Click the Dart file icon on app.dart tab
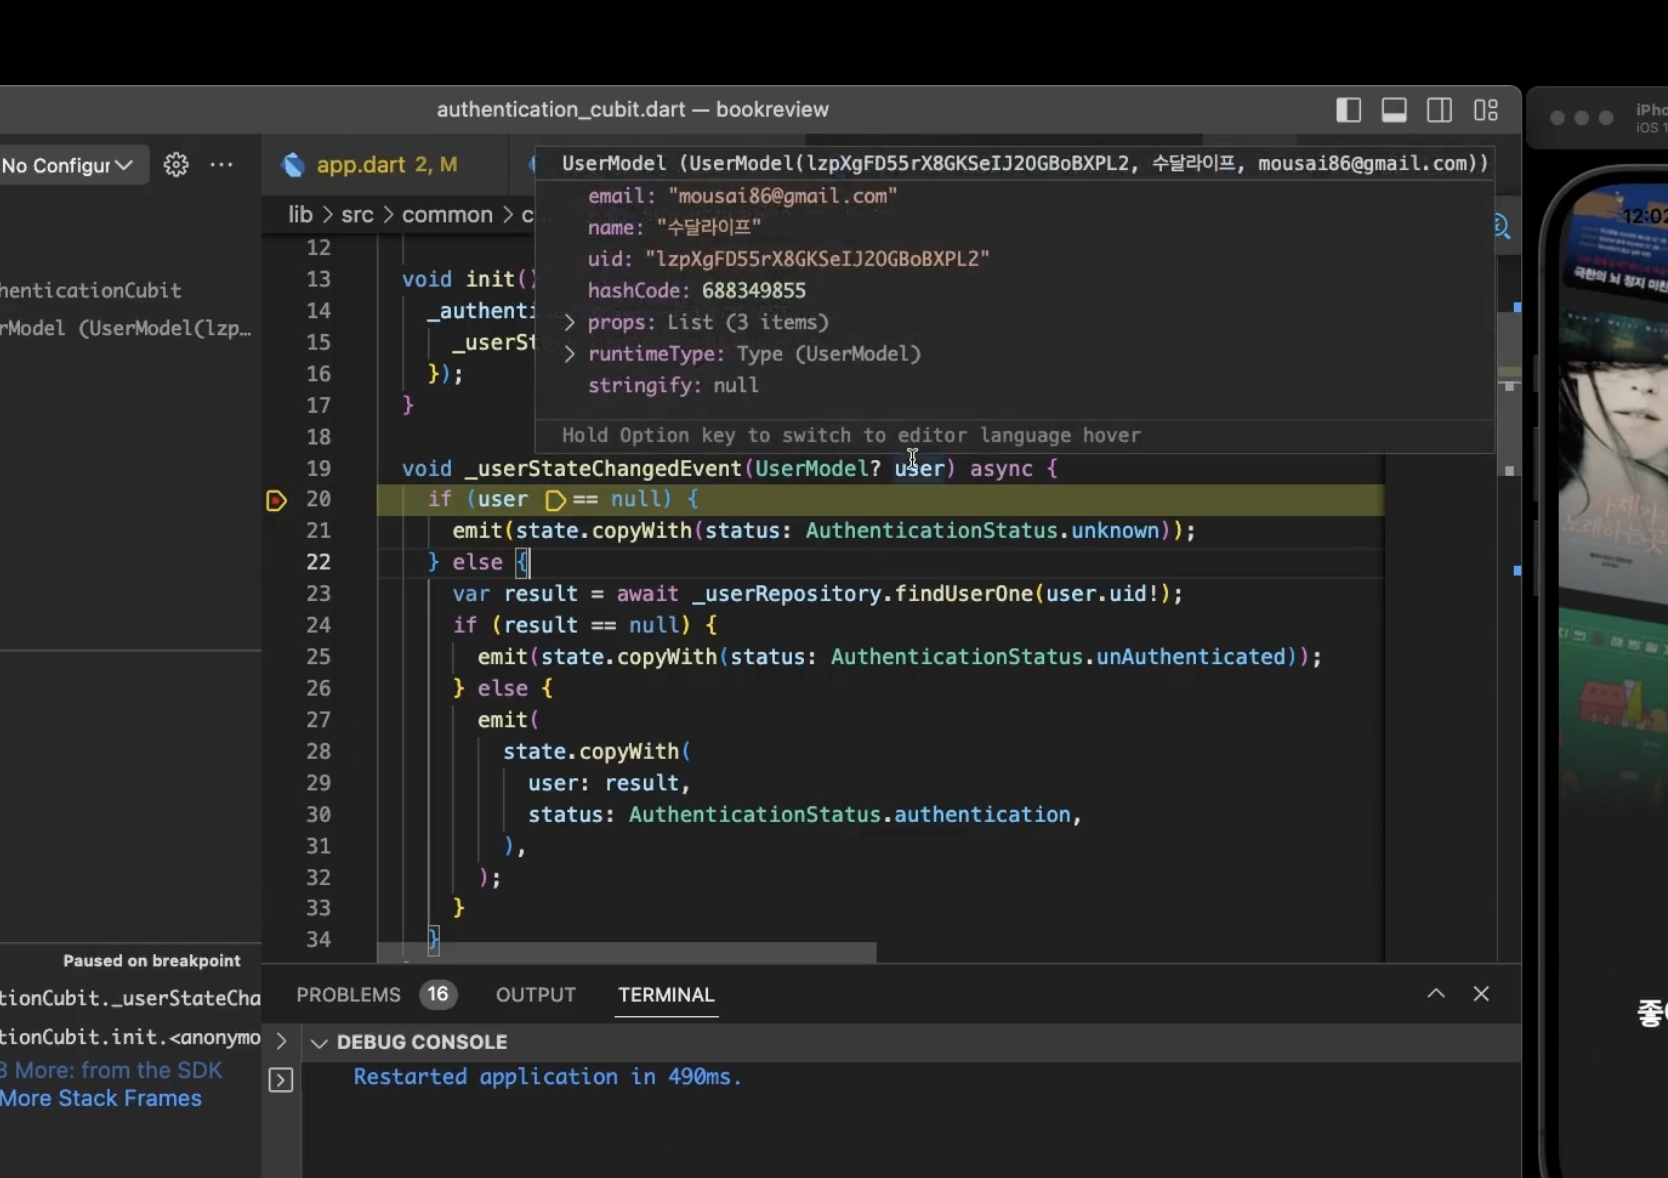The height and width of the screenshot is (1178, 1668). coord(293,165)
